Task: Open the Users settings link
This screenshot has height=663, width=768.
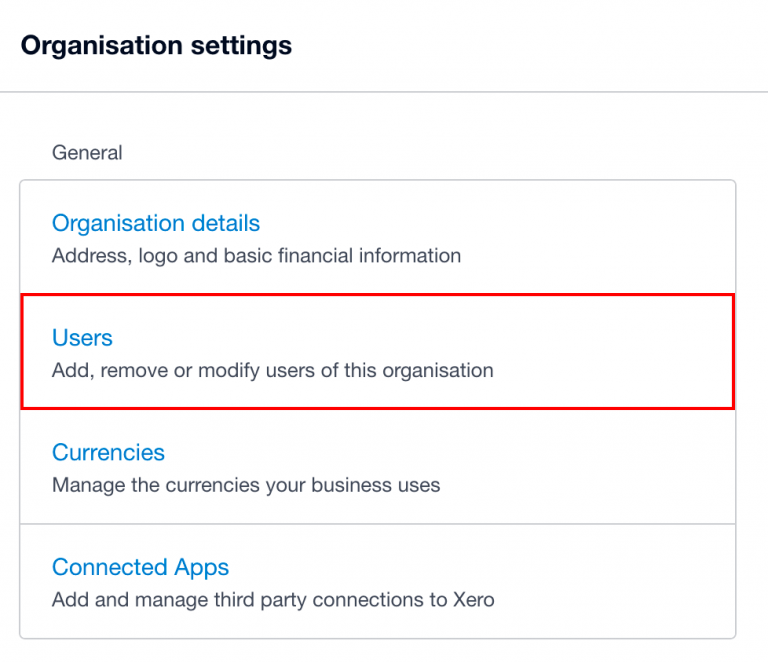Action: coord(82,338)
